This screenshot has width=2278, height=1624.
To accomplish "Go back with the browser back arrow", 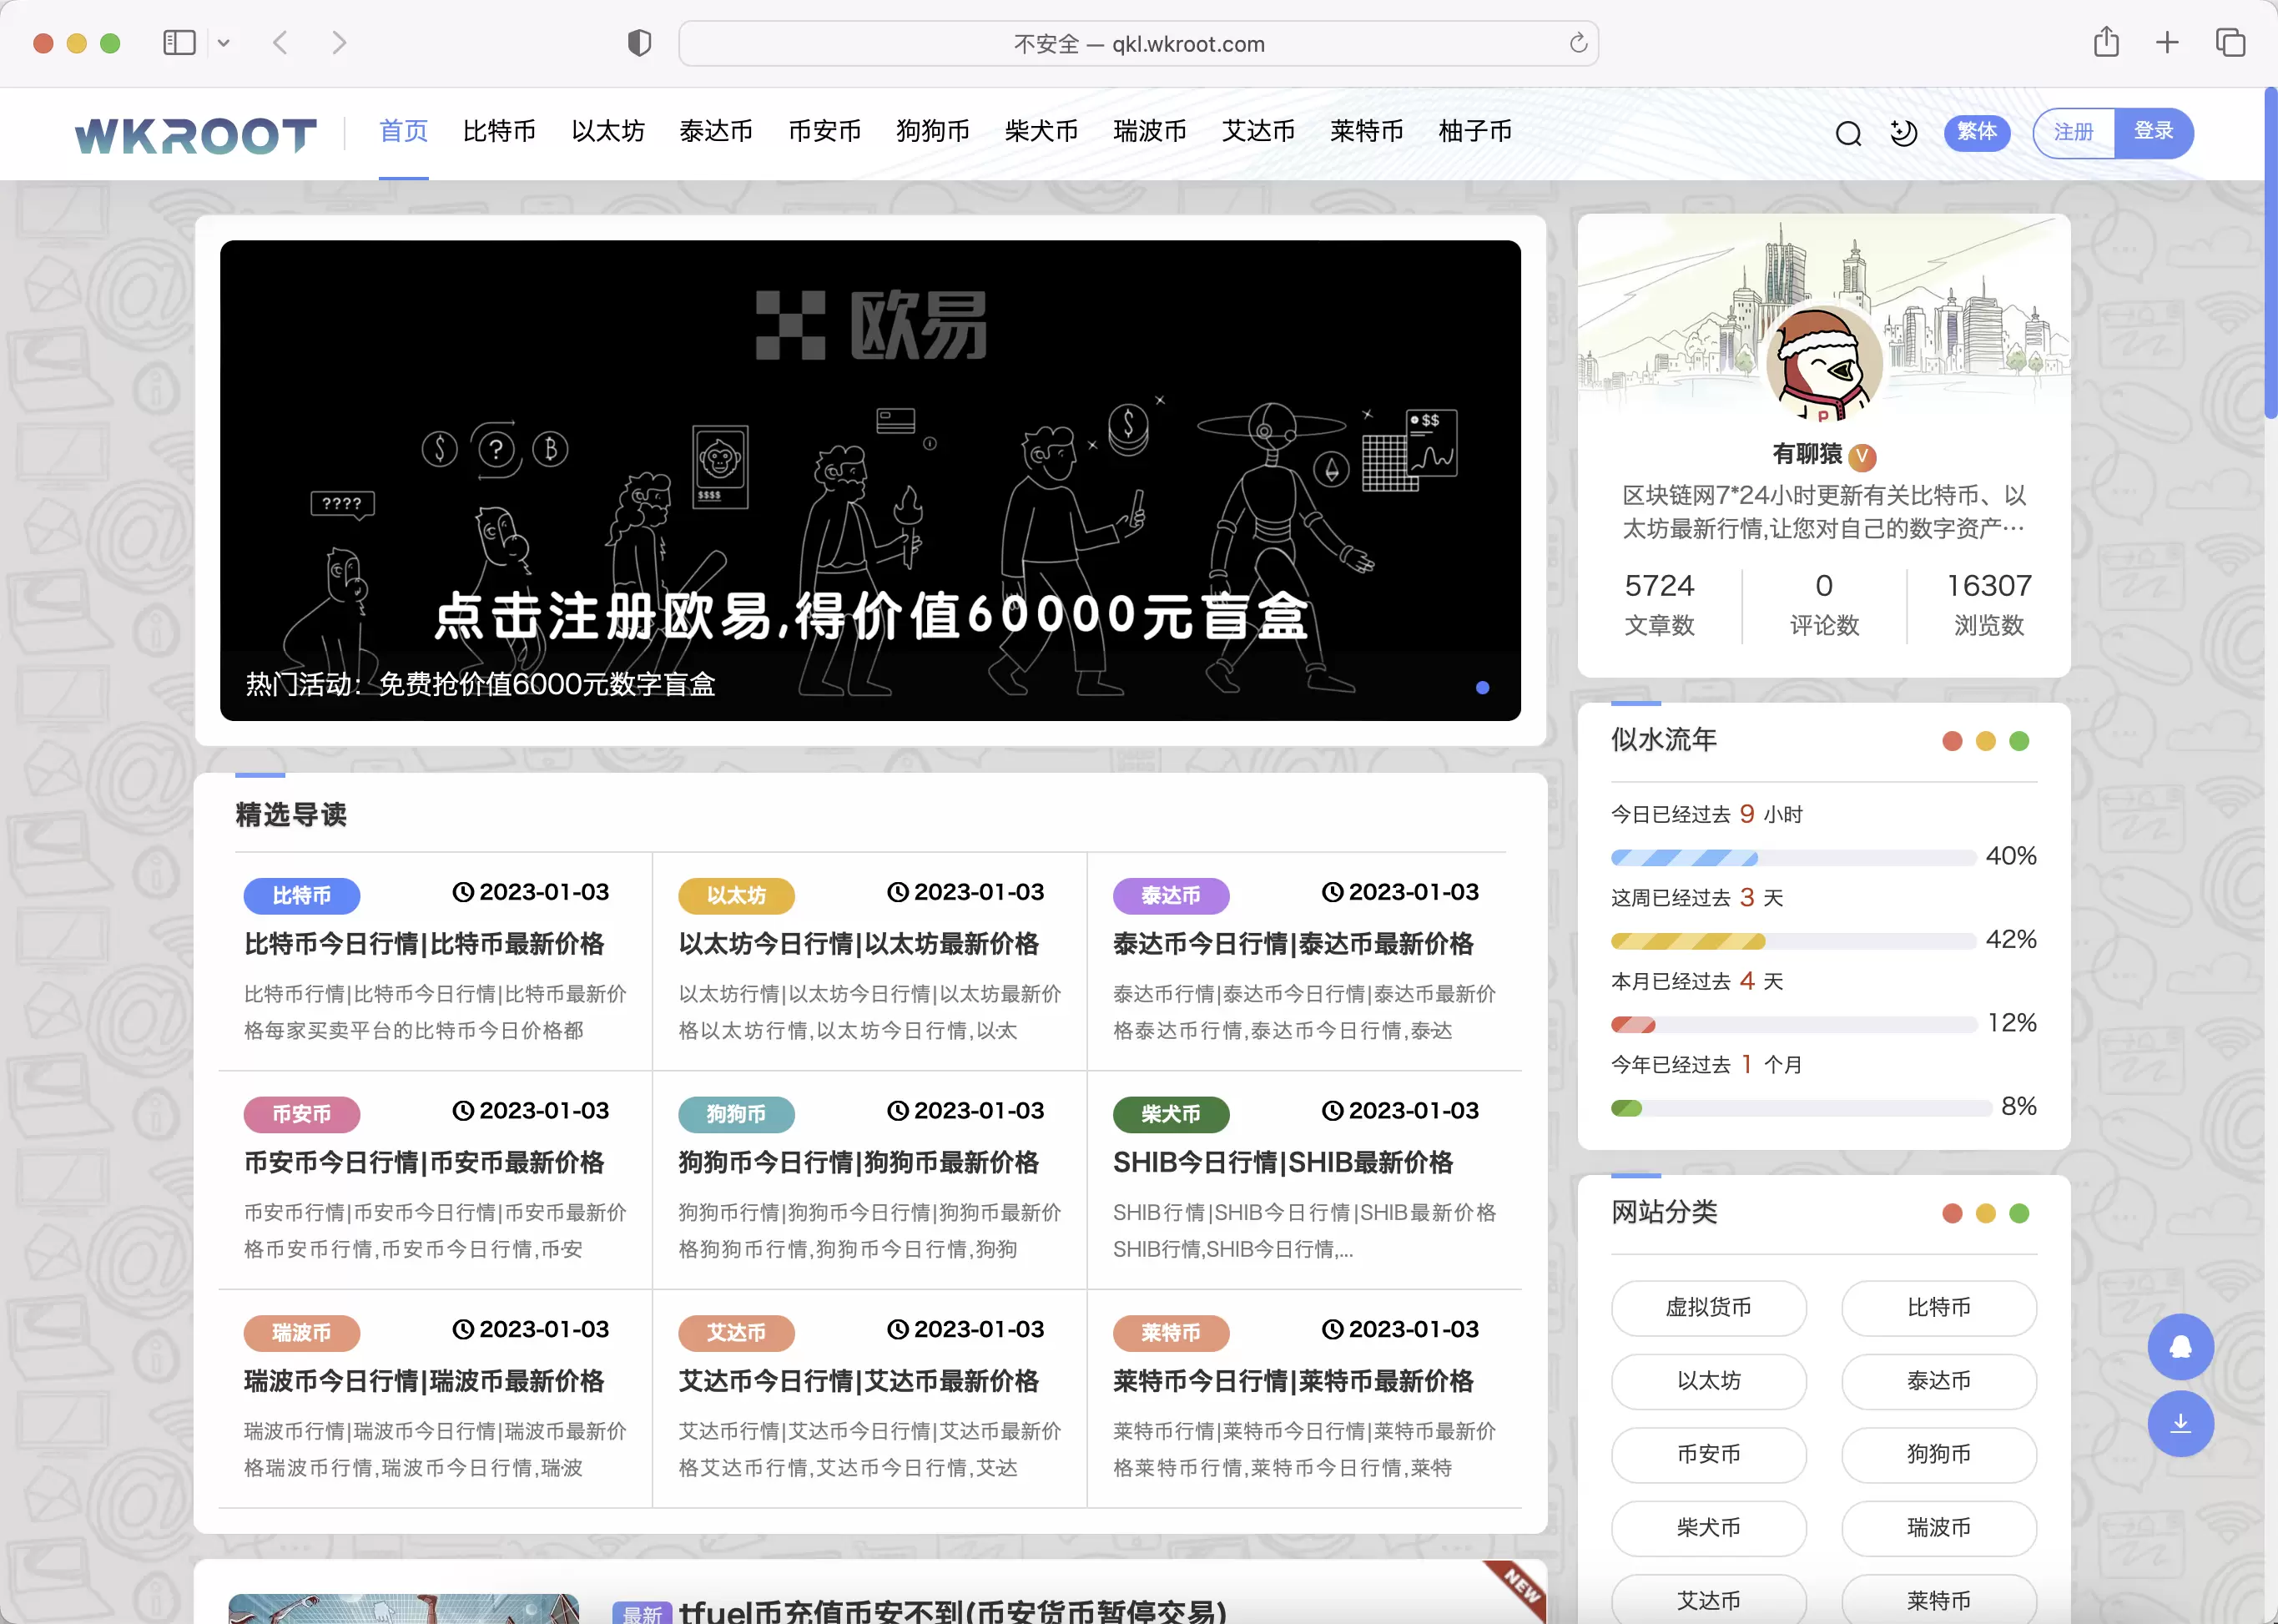I will (281, 43).
